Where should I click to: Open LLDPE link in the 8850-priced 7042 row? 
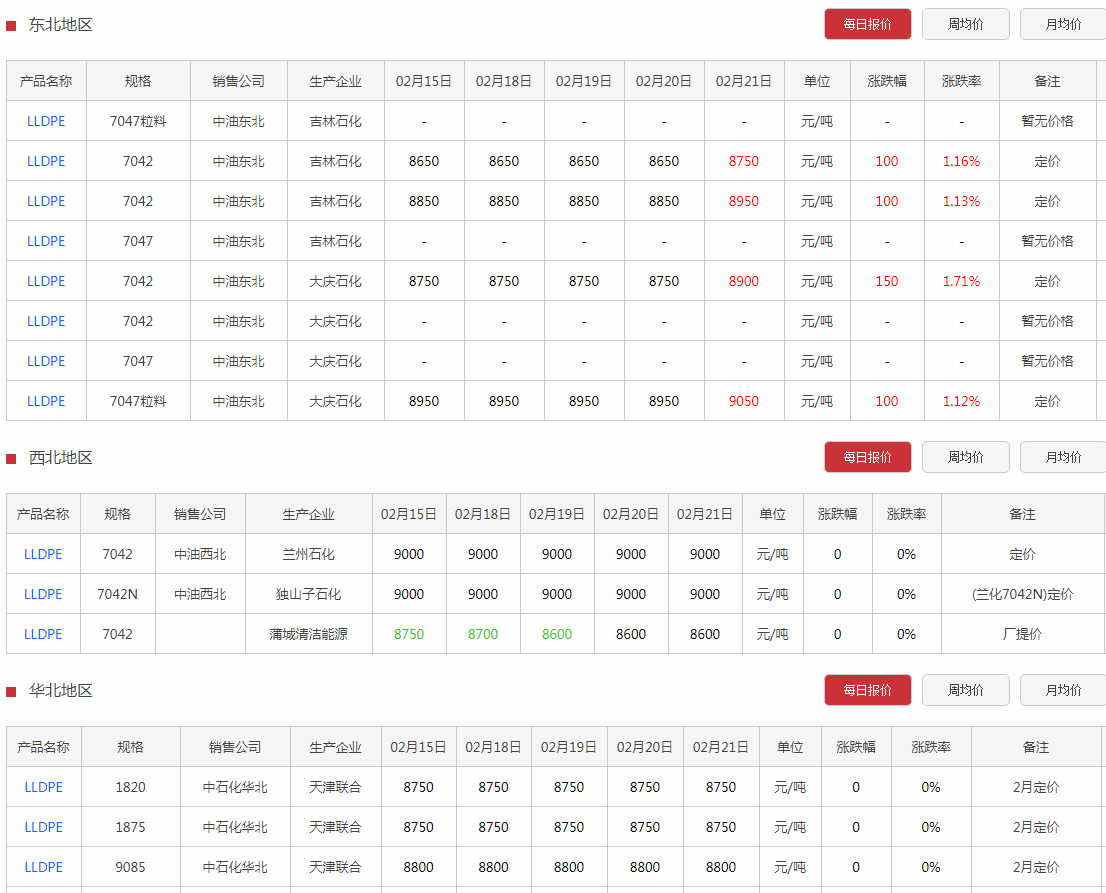coord(46,201)
